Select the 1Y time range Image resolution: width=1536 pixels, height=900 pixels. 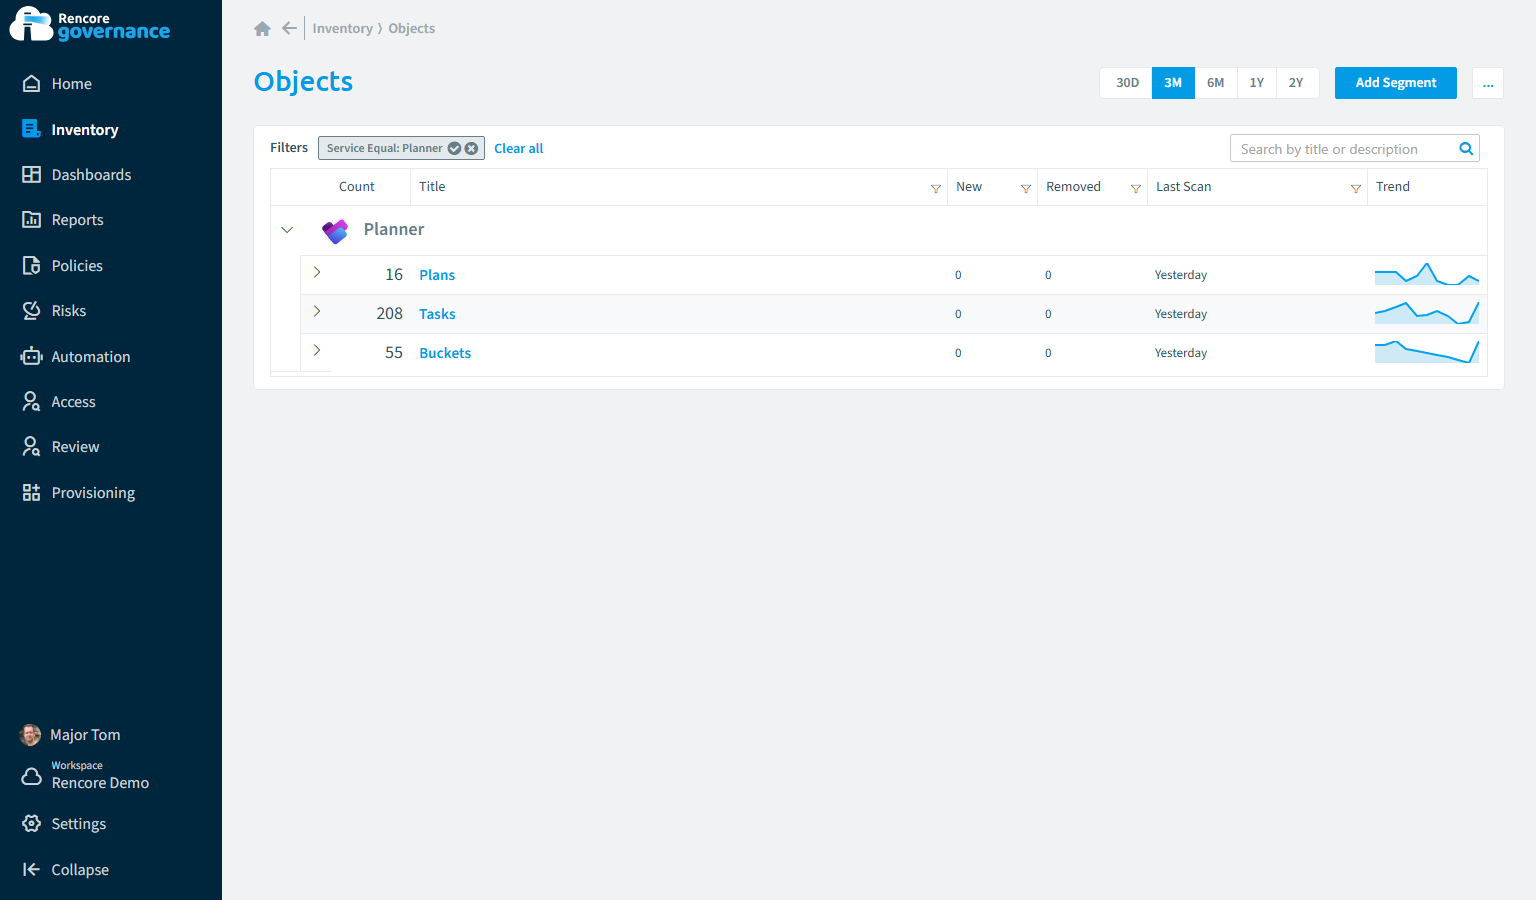(1257, 83)
